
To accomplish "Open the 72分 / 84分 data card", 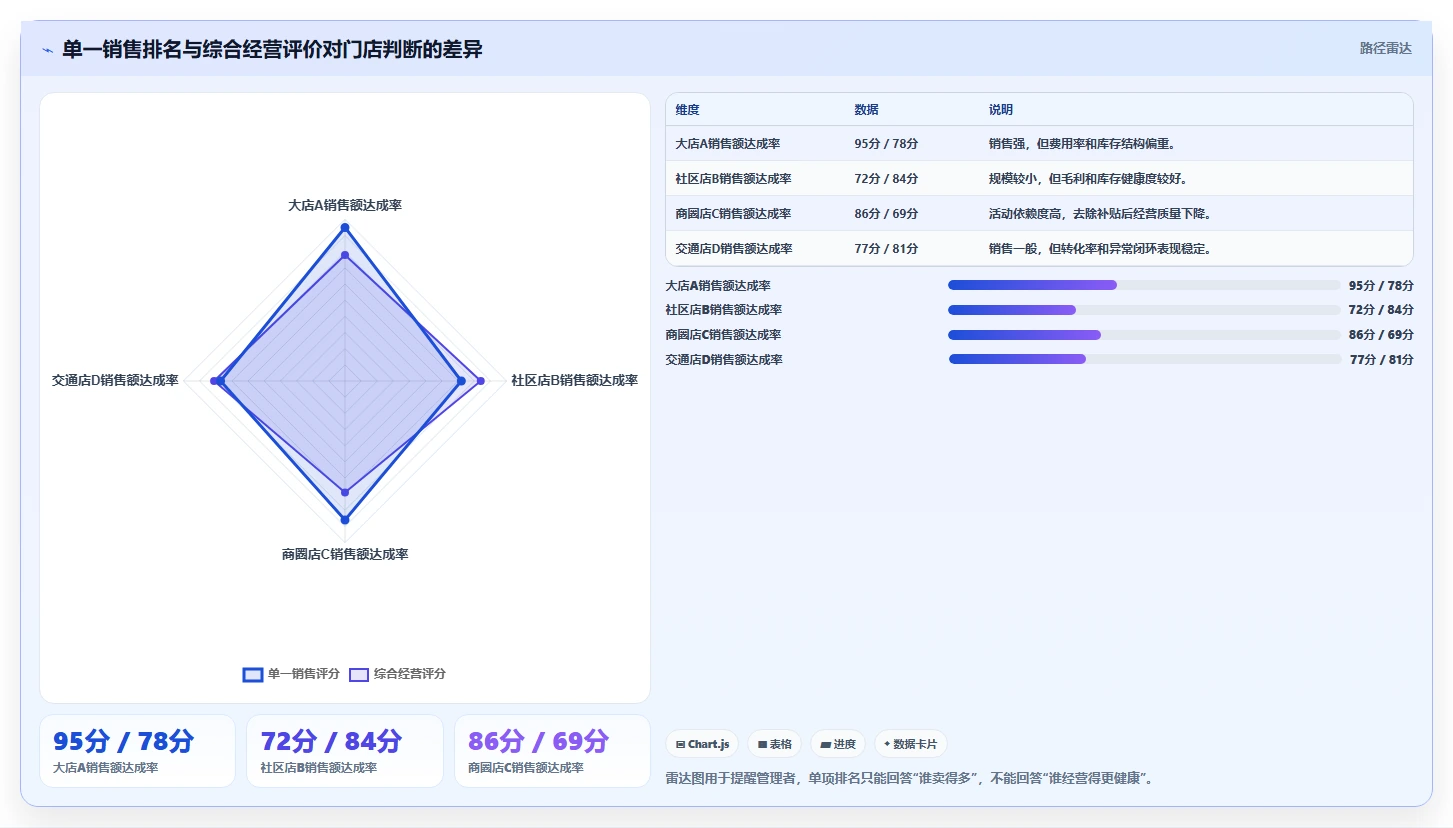I will coord(345,751).
